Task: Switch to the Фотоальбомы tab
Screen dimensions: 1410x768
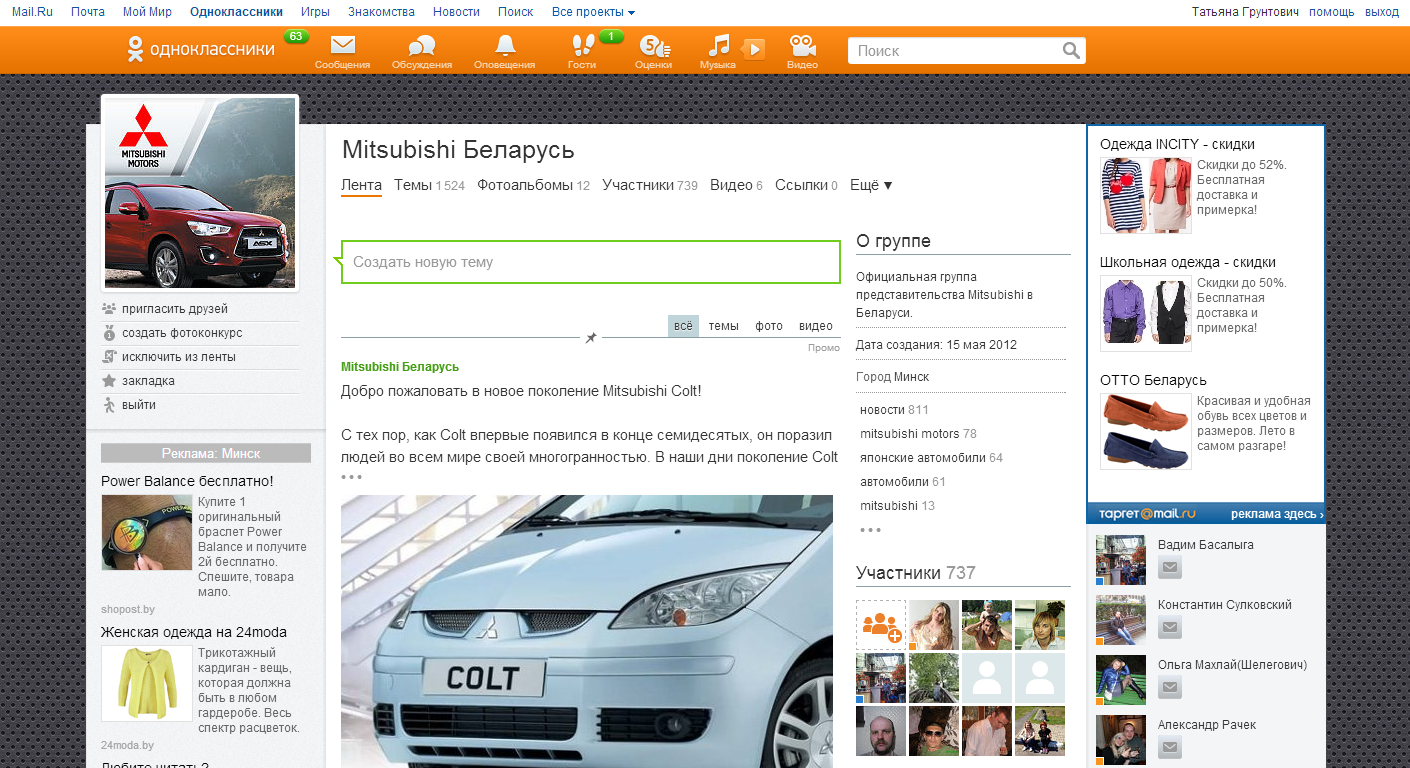Action: click(533, 185)
